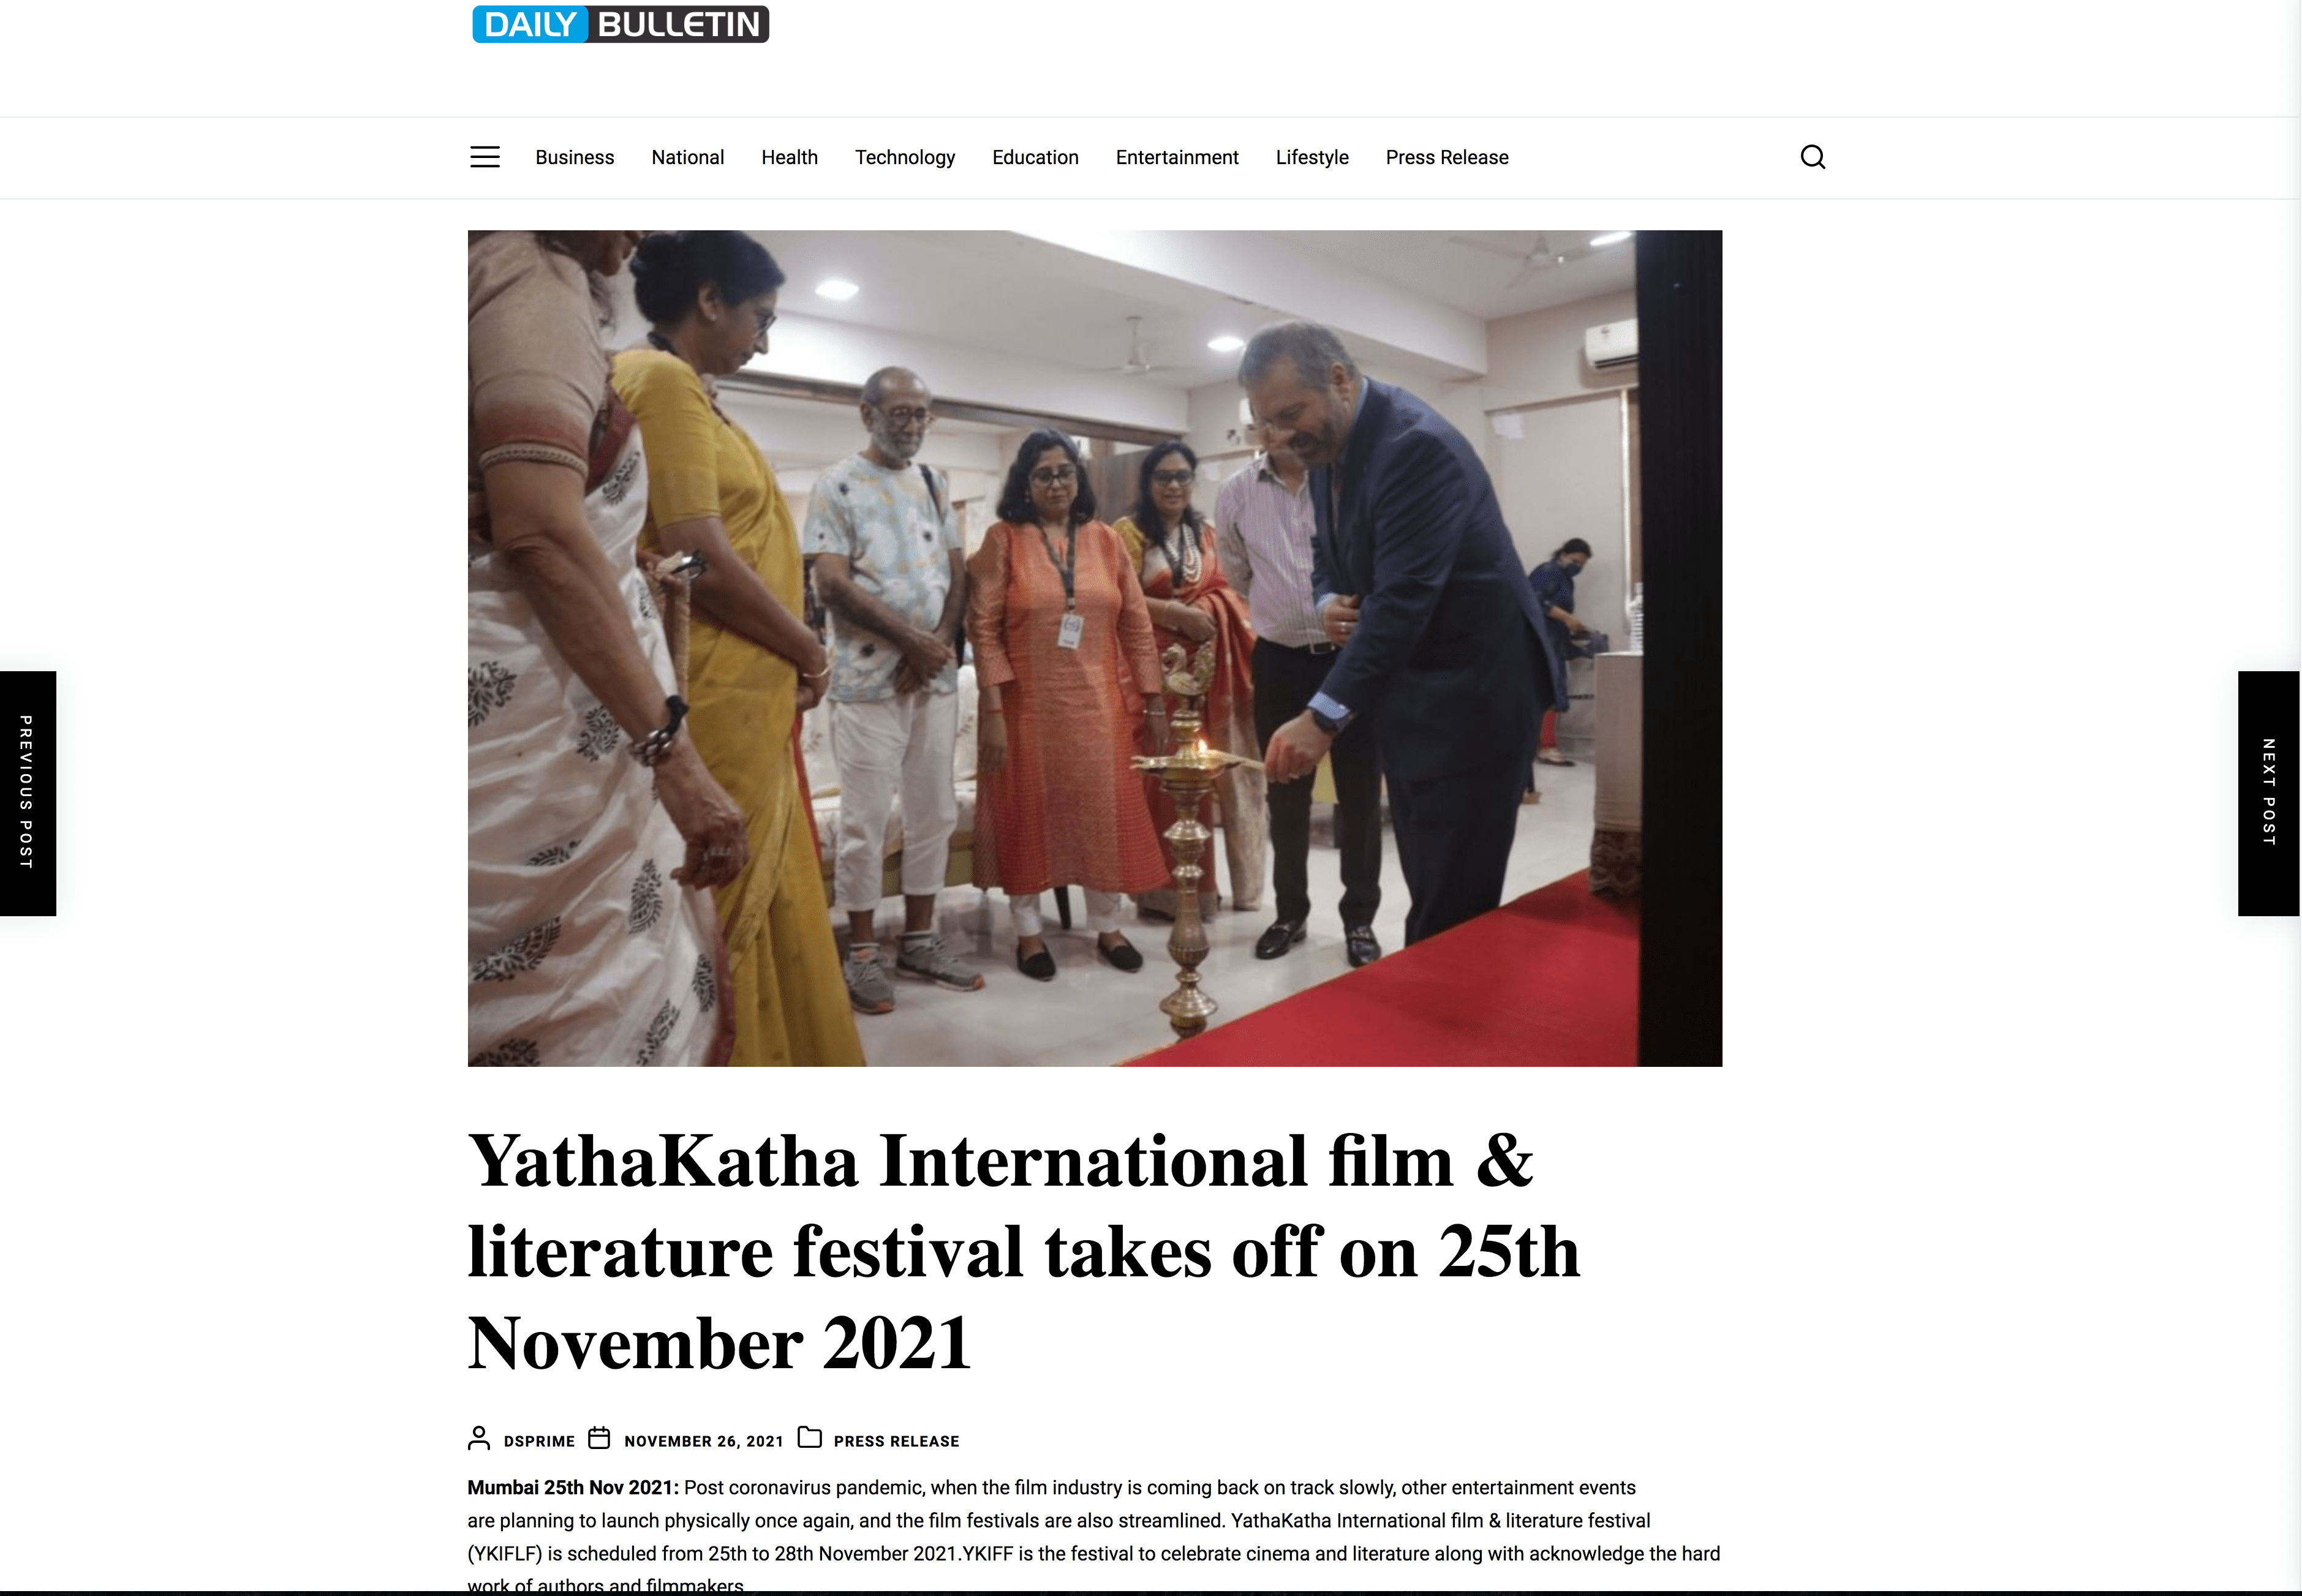Go to the Next Post
The width and height of the screenshot is (2302, 1596).
point(2269,793)
